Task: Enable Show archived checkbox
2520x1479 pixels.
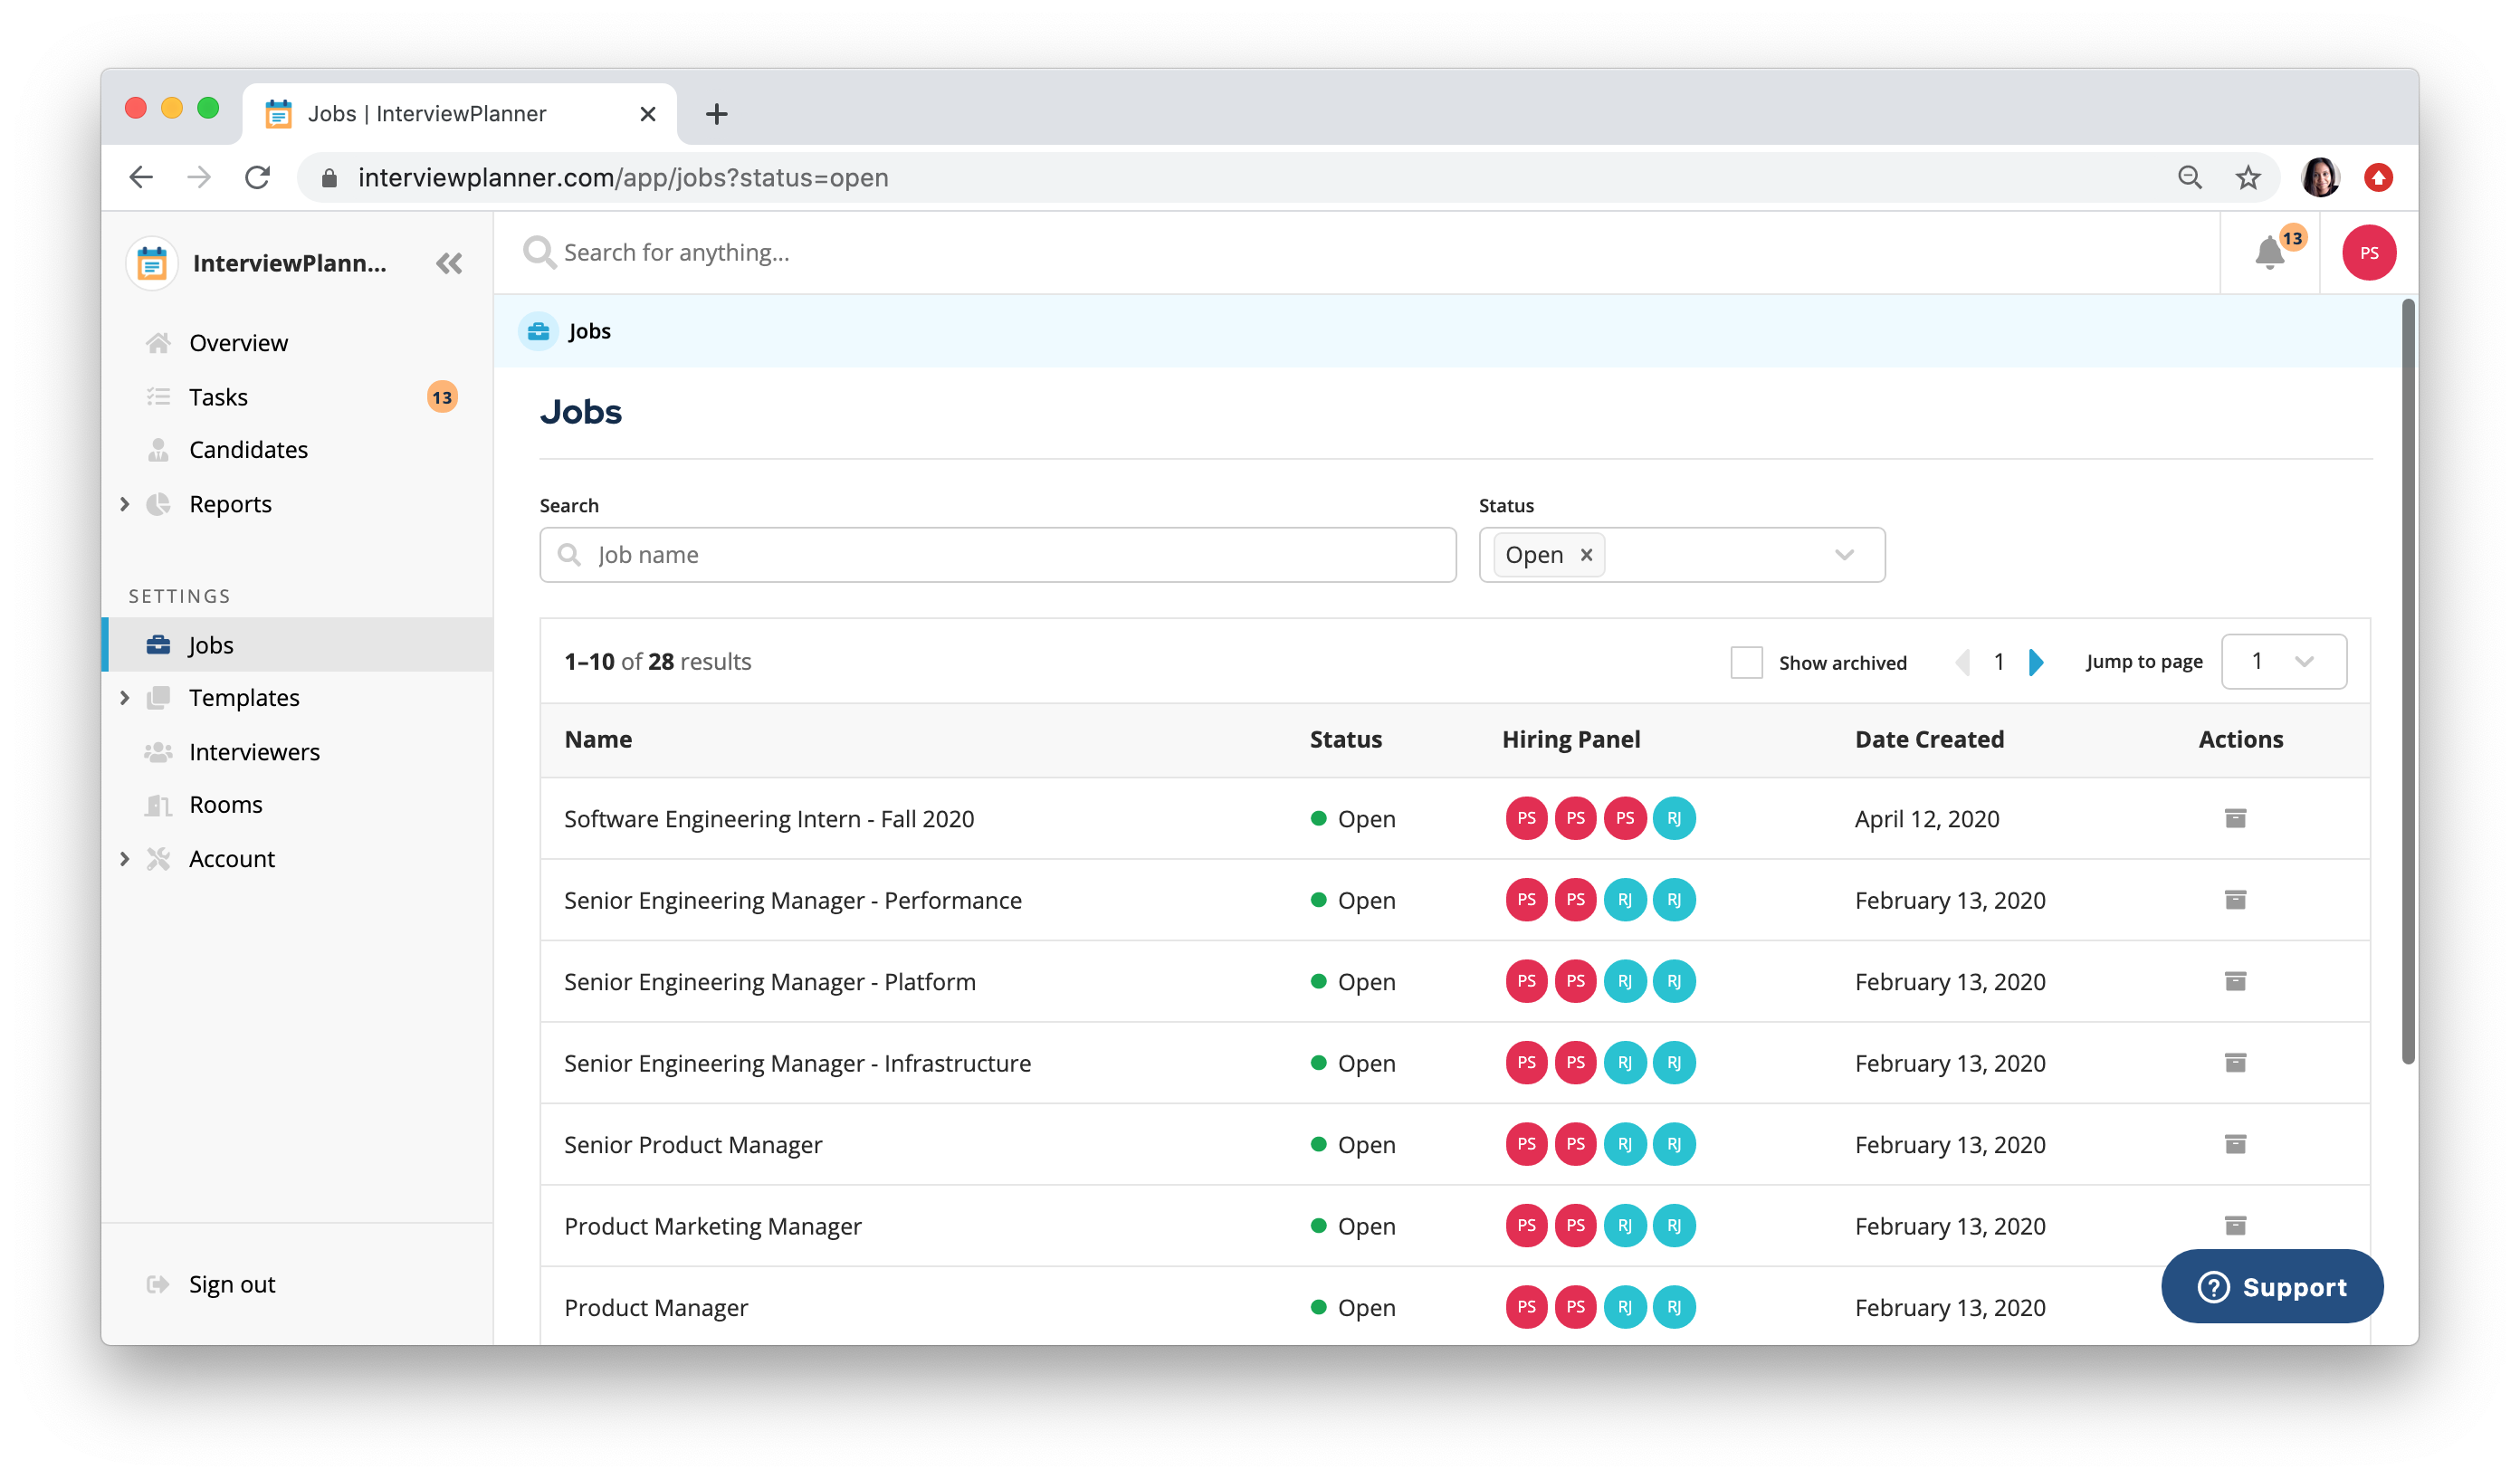Action: (x=1746, y=662)
